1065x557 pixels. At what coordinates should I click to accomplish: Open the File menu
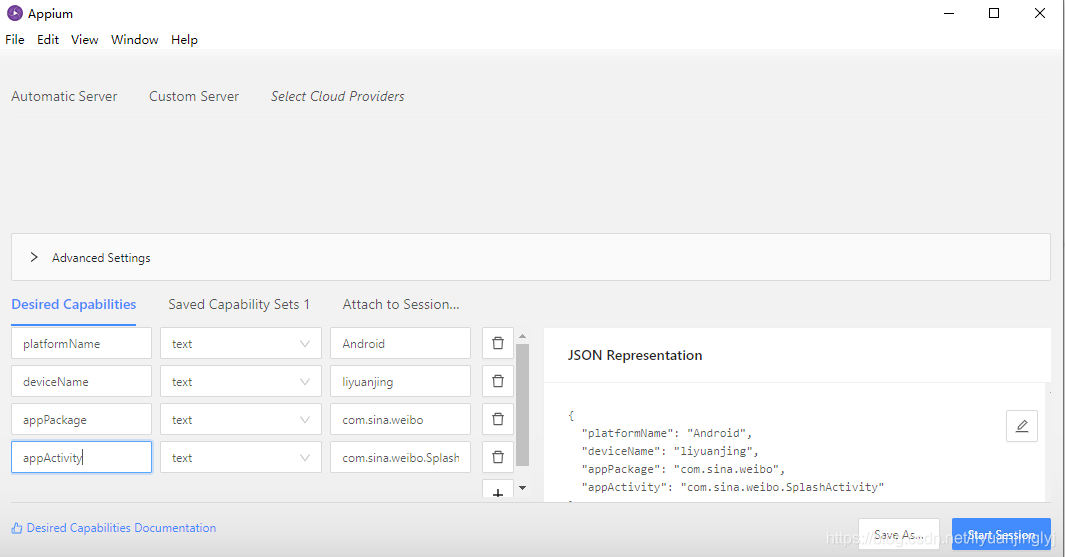pyautogui.click(x=15, y=40)
